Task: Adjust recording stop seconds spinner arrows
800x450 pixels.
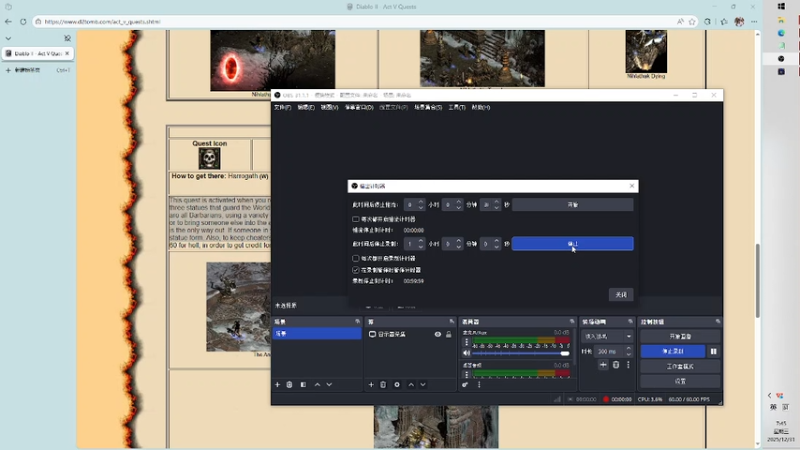Action: 496,244
